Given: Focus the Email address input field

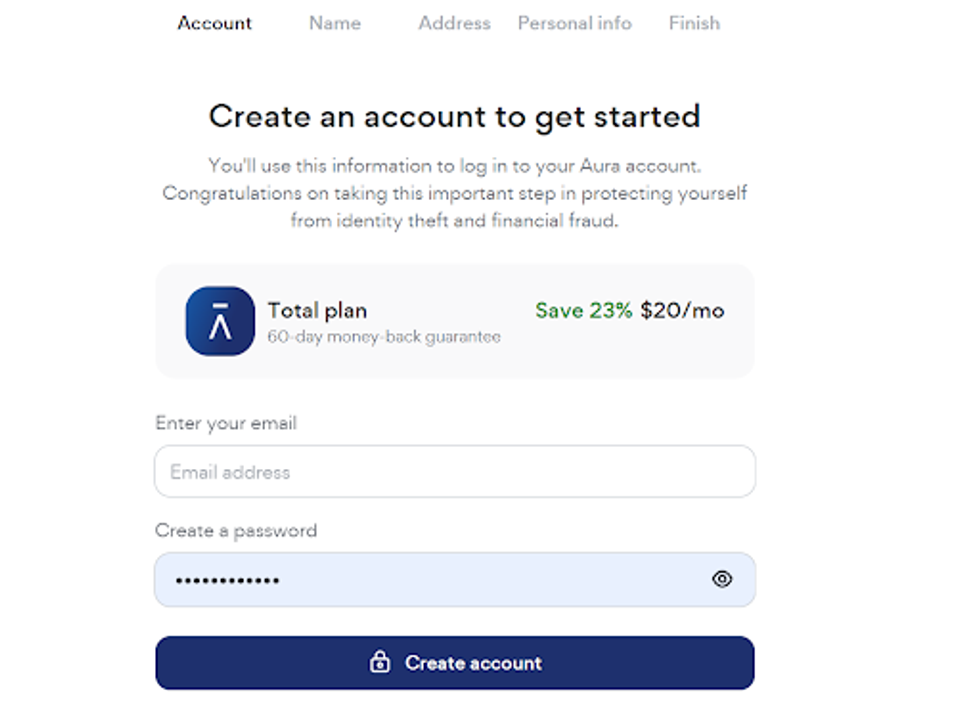Looking at the screenshot, I should pyautogui.click(x=454, y=472).
